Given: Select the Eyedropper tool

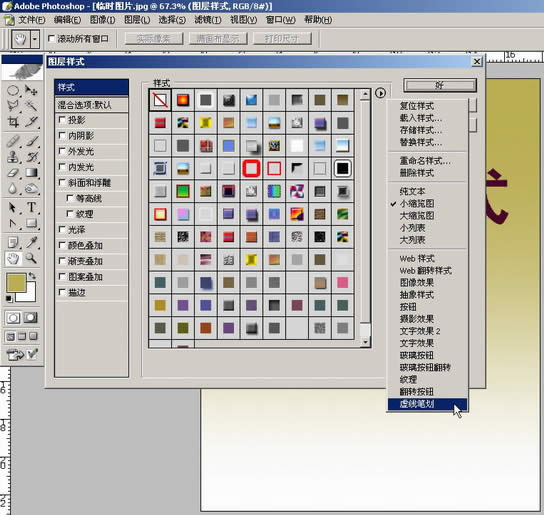Looking at the screenshot, I should pos(31,242).
